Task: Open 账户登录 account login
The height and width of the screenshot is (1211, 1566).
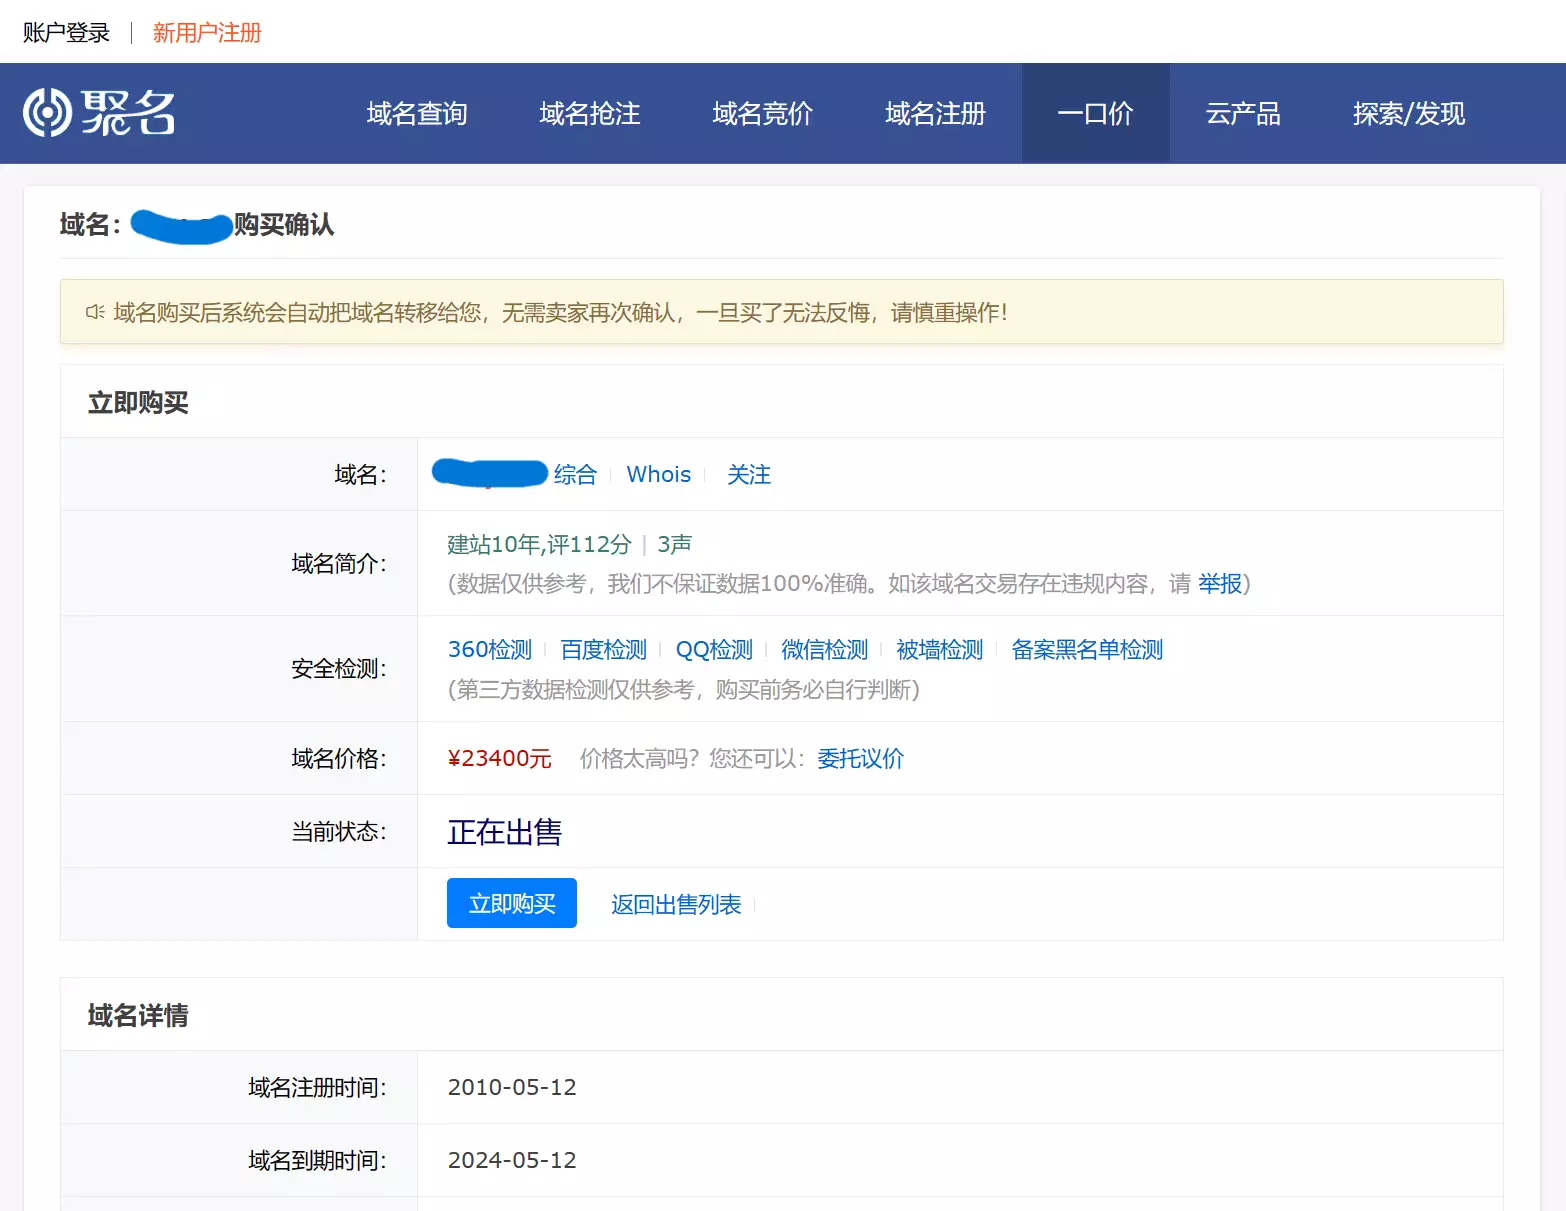Action: pyautogui.click(x=66, y=33)
